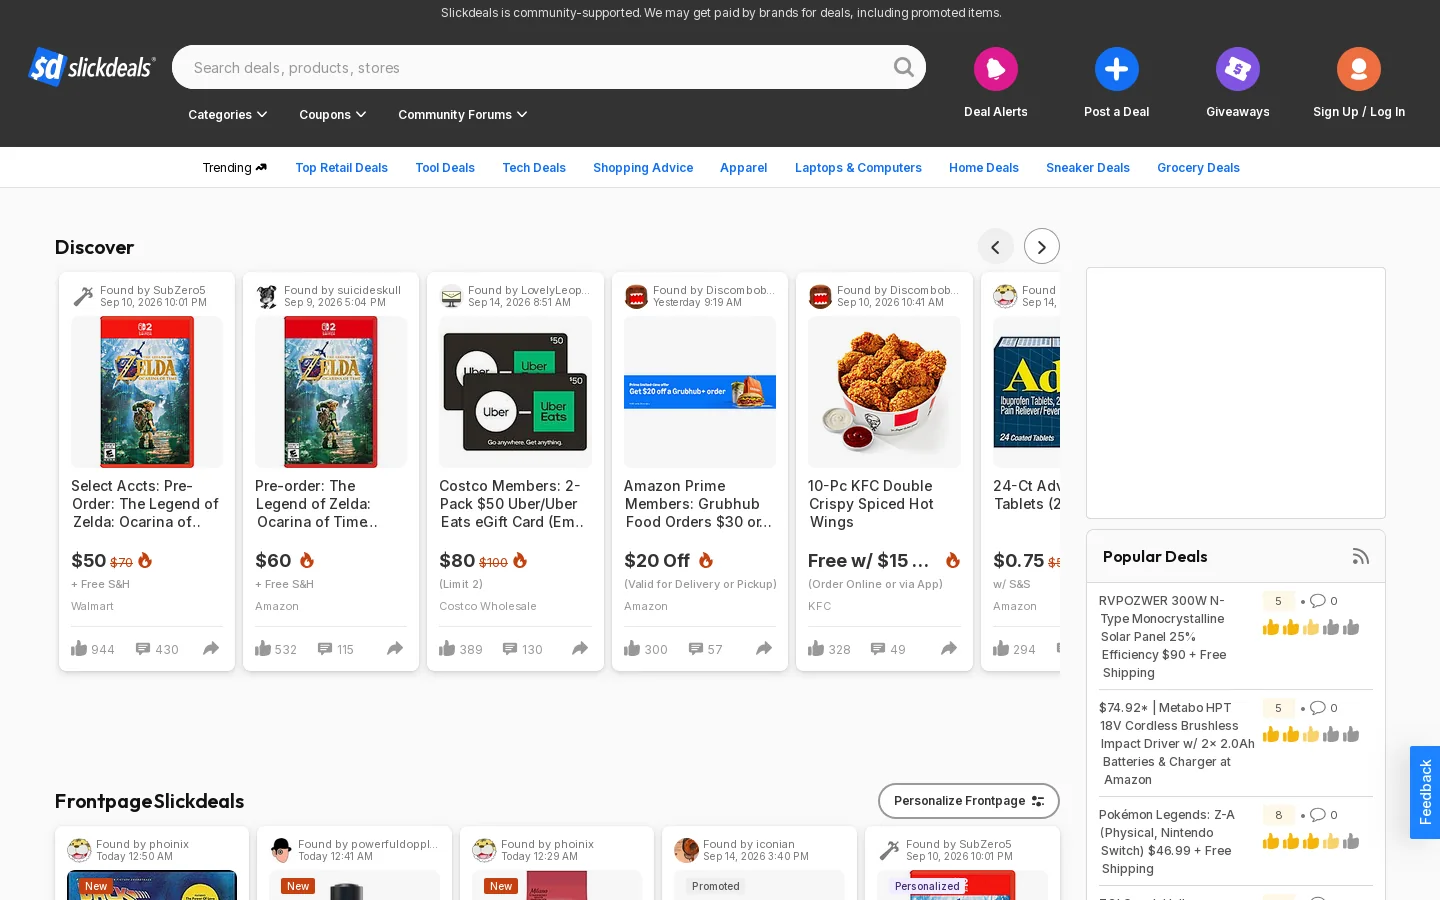Open the Community Forums dropdown
This screenshot has width=1440, height=900.
click(463, 115)
